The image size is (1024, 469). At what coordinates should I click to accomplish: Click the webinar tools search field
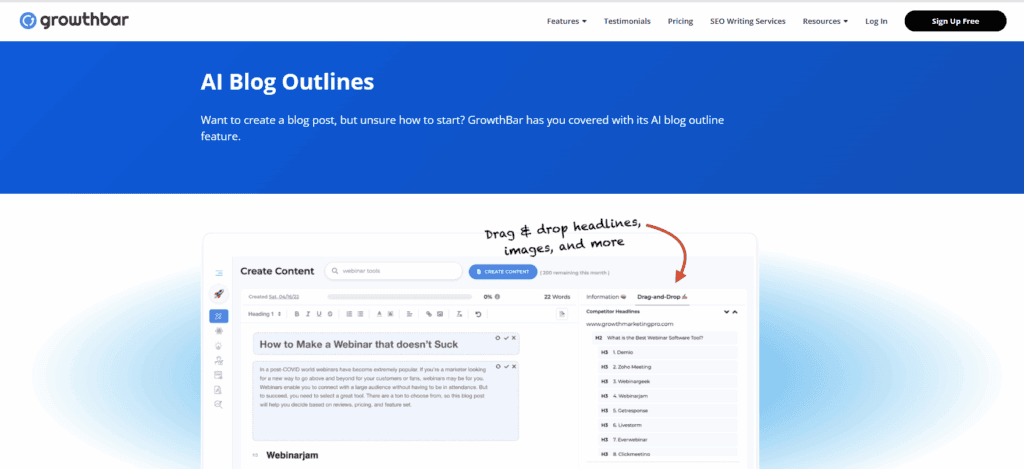393,271
